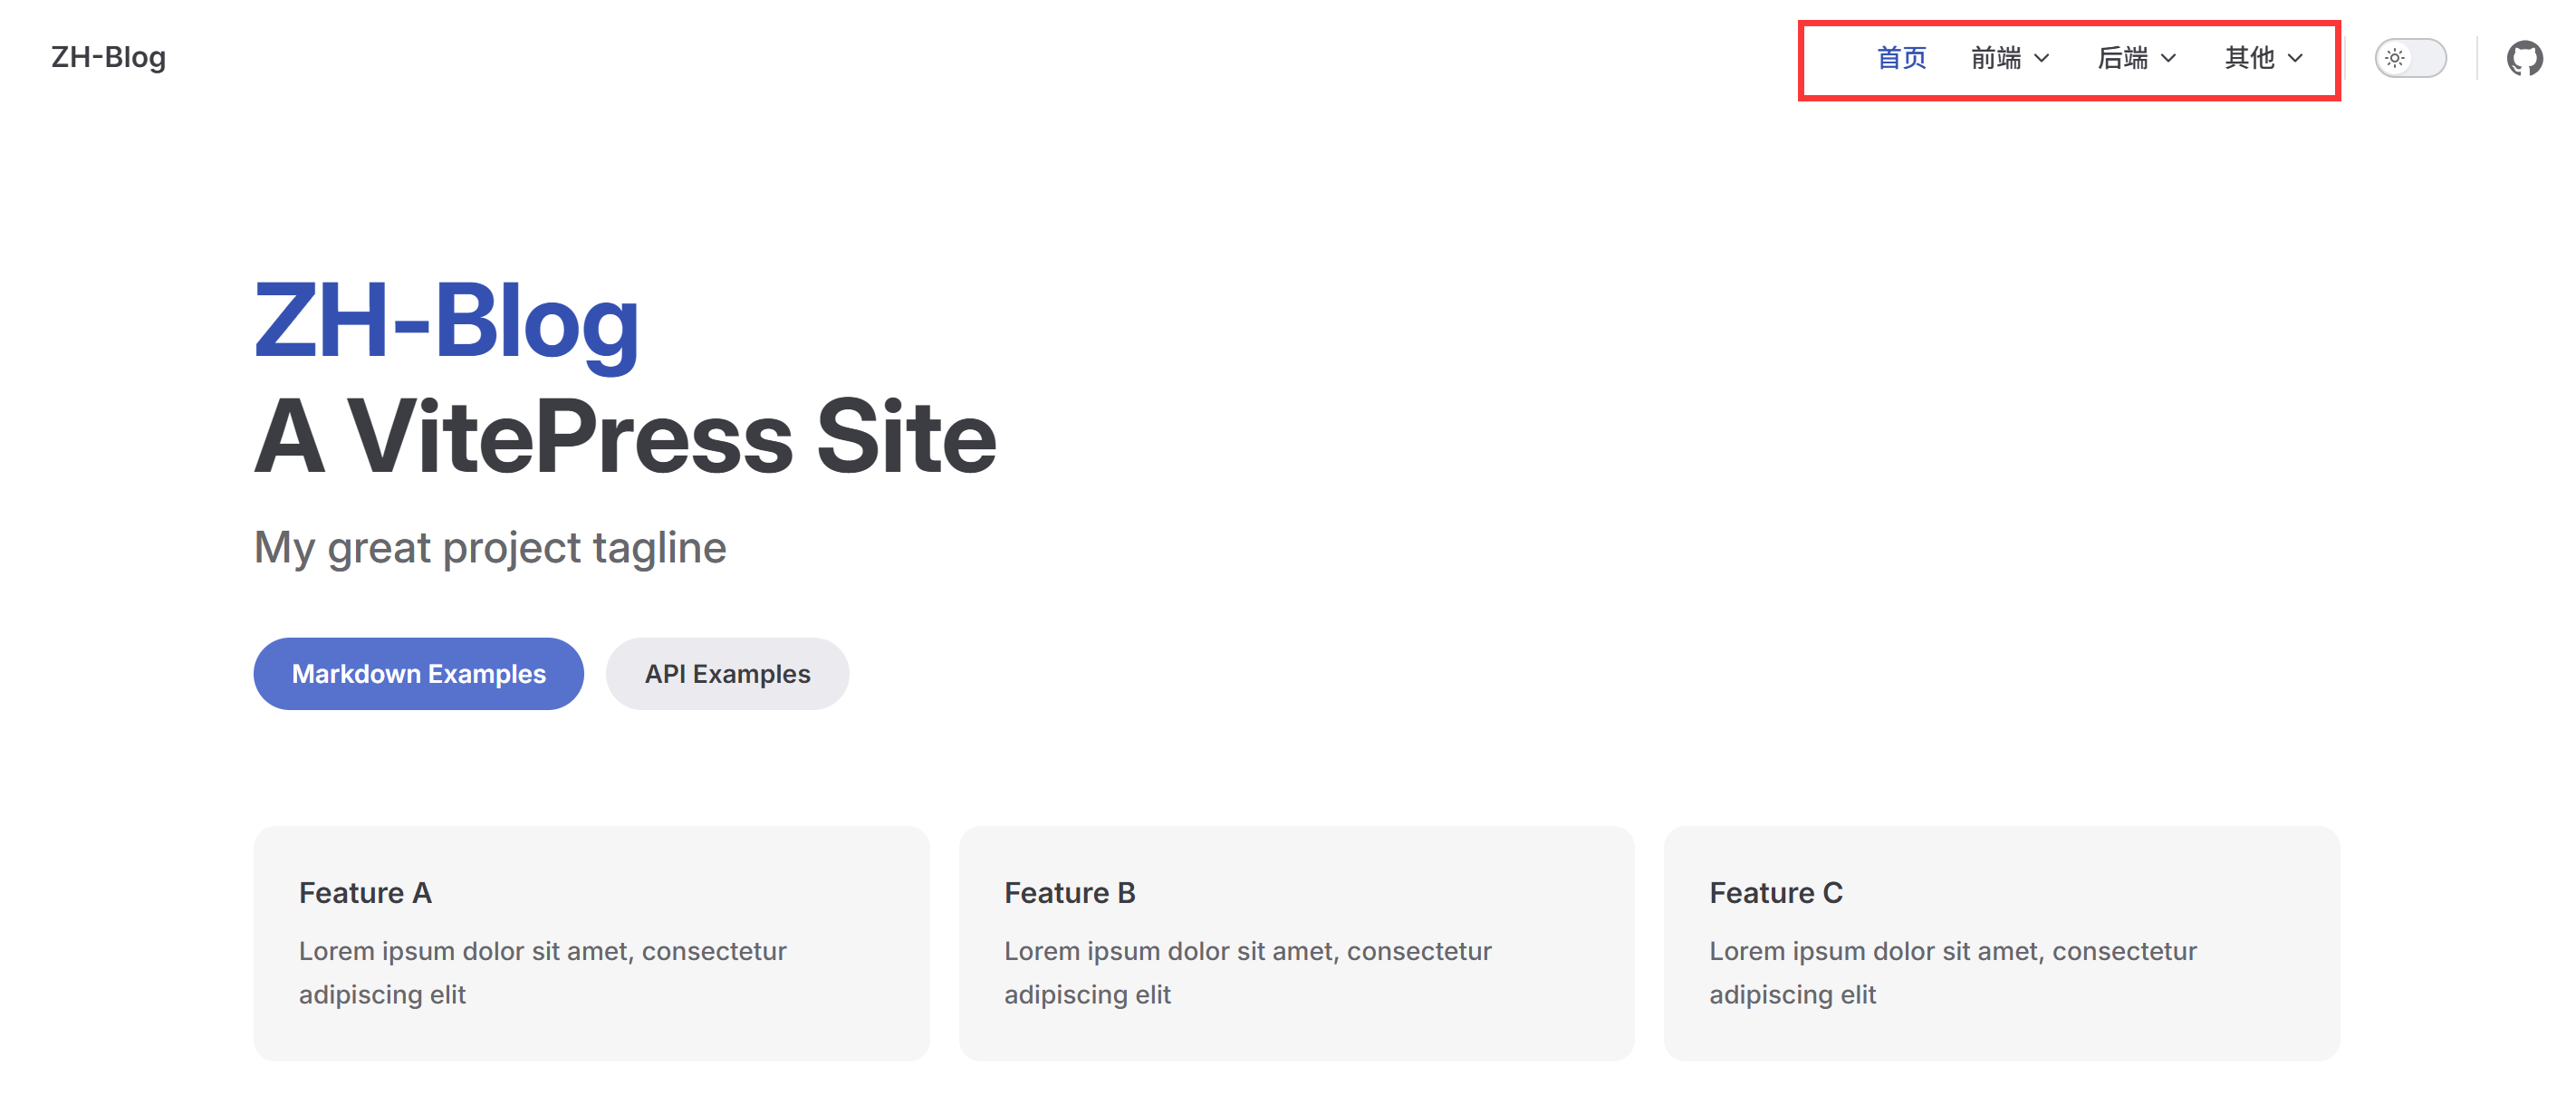Click the chevron arrow beside 其他
The width and height of the screenshot is (2576, 1095).
(x=2296, y=58)
